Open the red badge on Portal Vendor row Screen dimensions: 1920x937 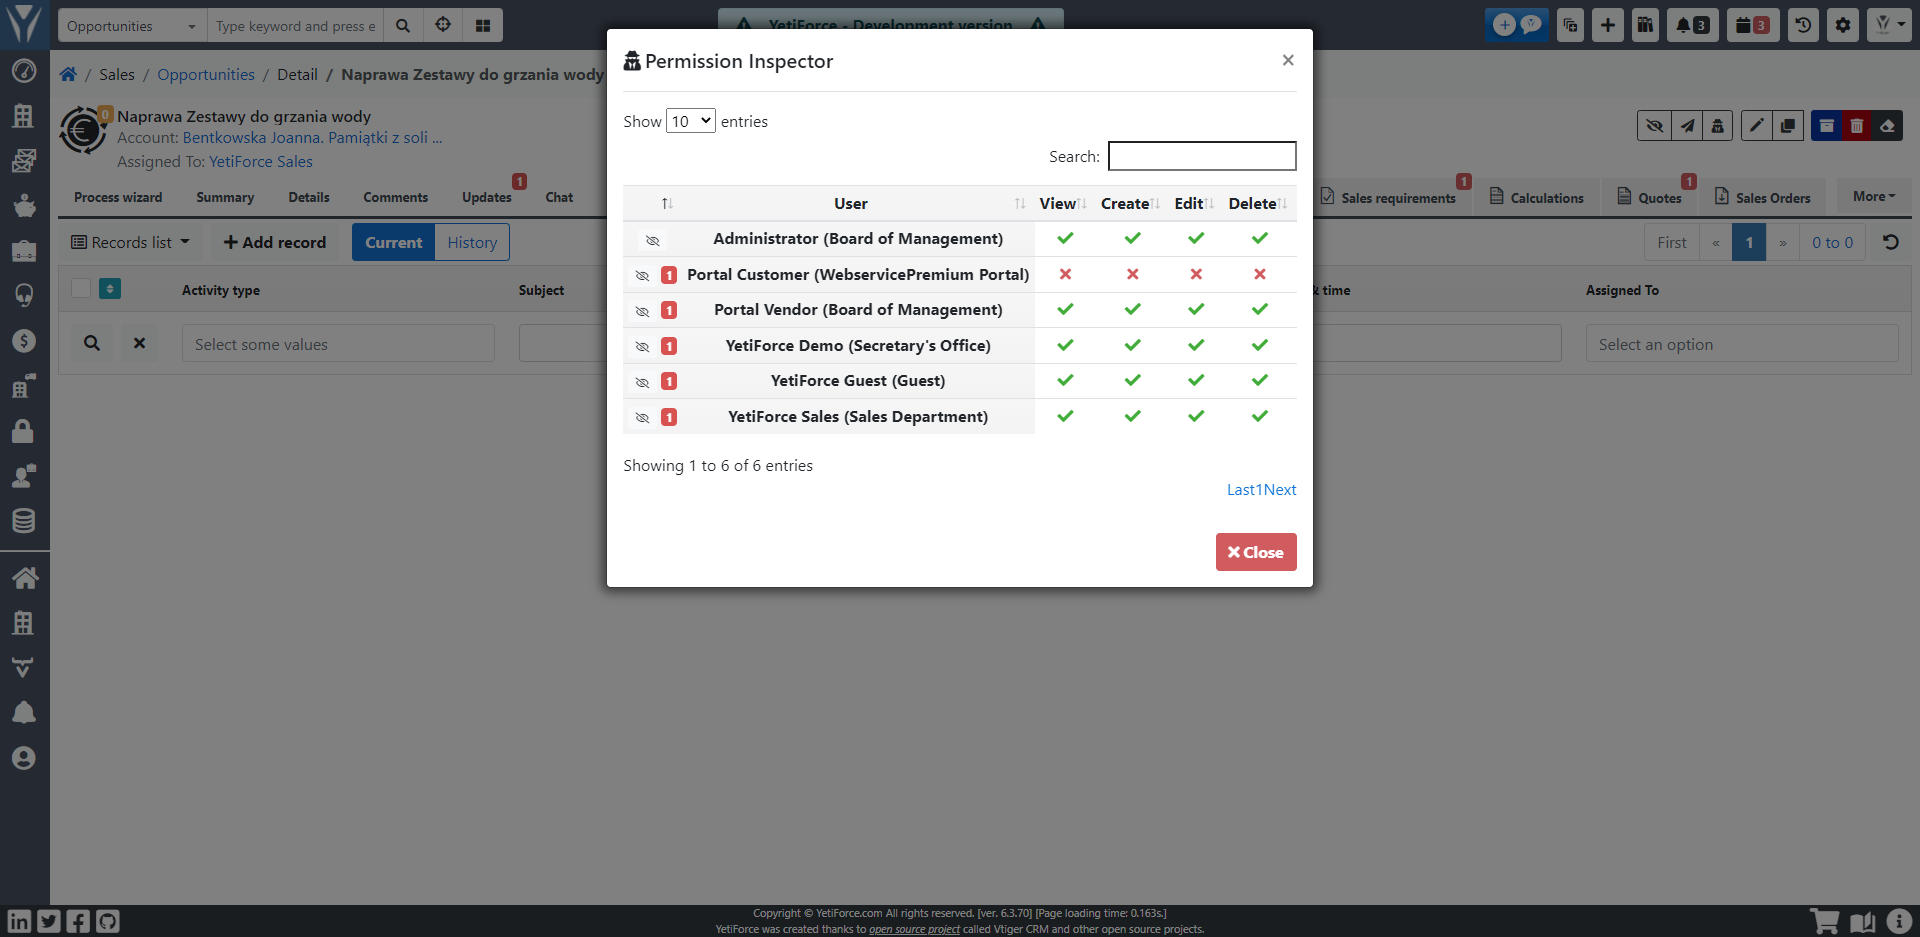(669, 310)
